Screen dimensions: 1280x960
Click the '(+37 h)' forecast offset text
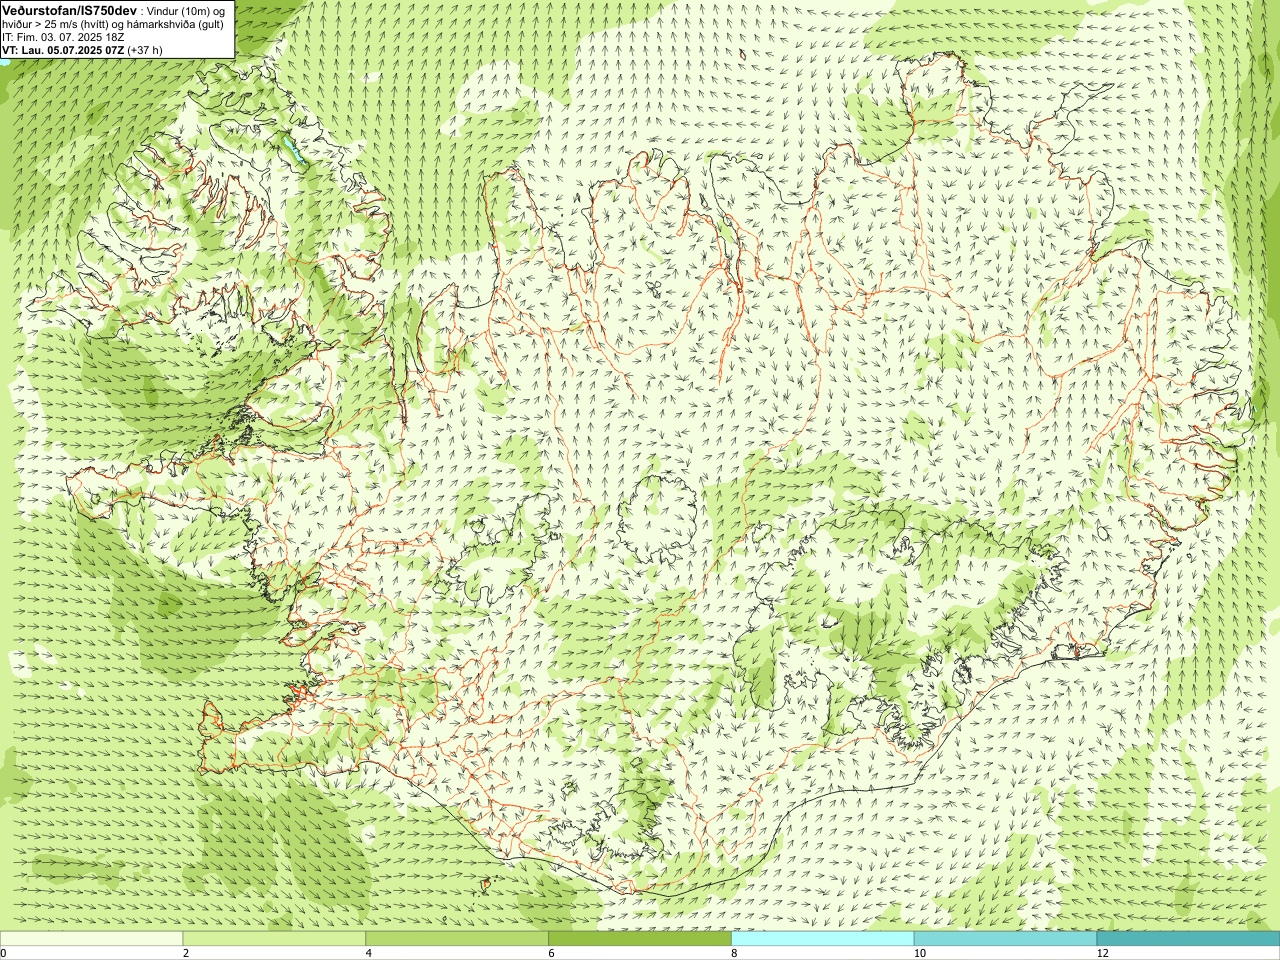click(x=145, y=50)
